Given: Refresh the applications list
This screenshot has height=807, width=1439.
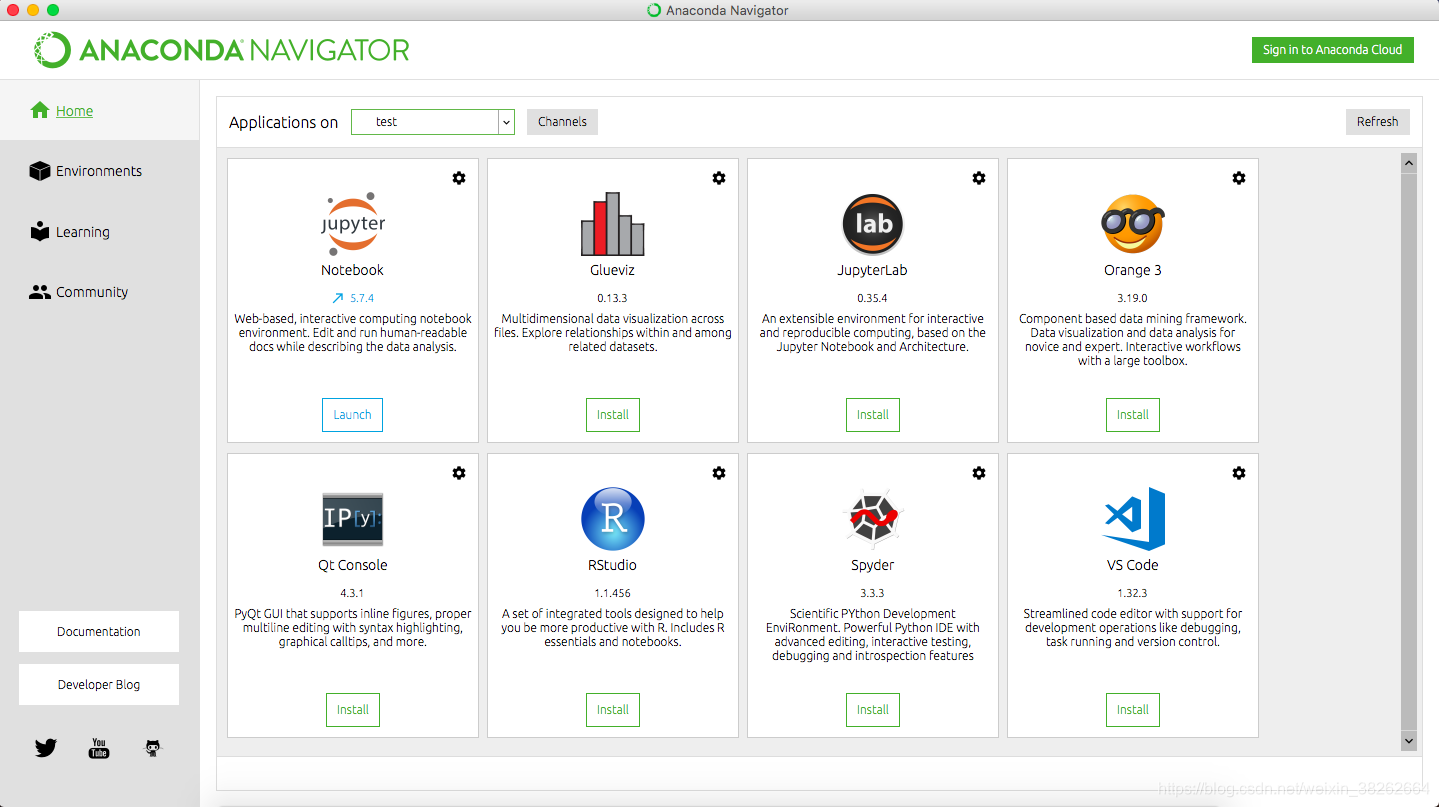Looking at the screenshot, I should (1377, 122).
